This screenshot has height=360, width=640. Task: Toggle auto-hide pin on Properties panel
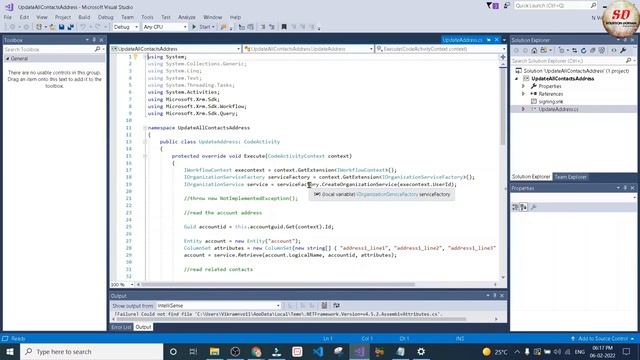pos(625,188)
